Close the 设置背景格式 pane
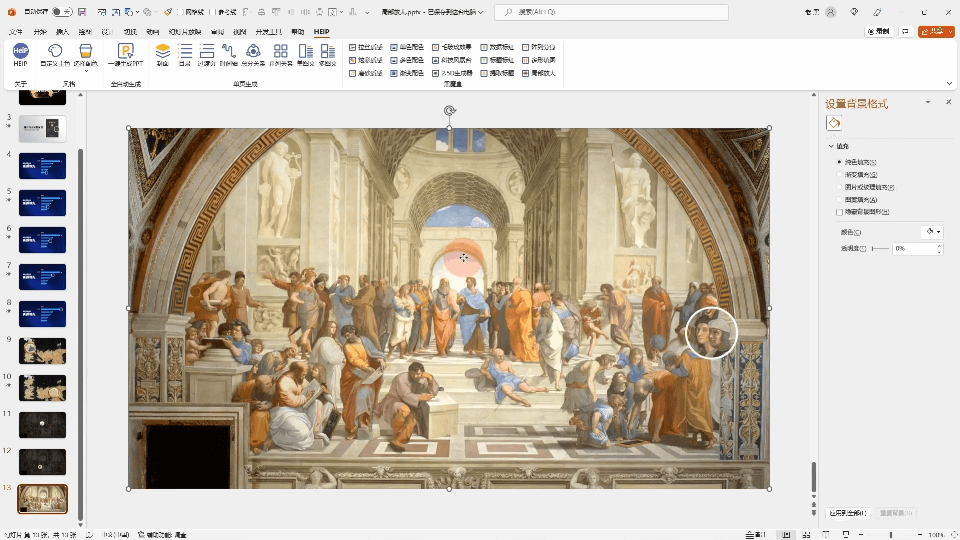Viewport: 960px width, 540px height. point(948,102)
